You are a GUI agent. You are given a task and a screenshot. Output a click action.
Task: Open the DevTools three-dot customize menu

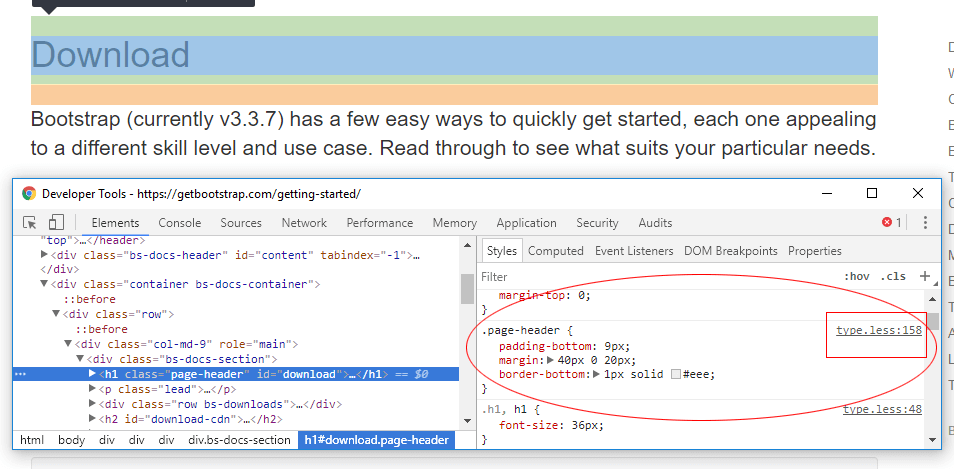click(x=925, y=223)
